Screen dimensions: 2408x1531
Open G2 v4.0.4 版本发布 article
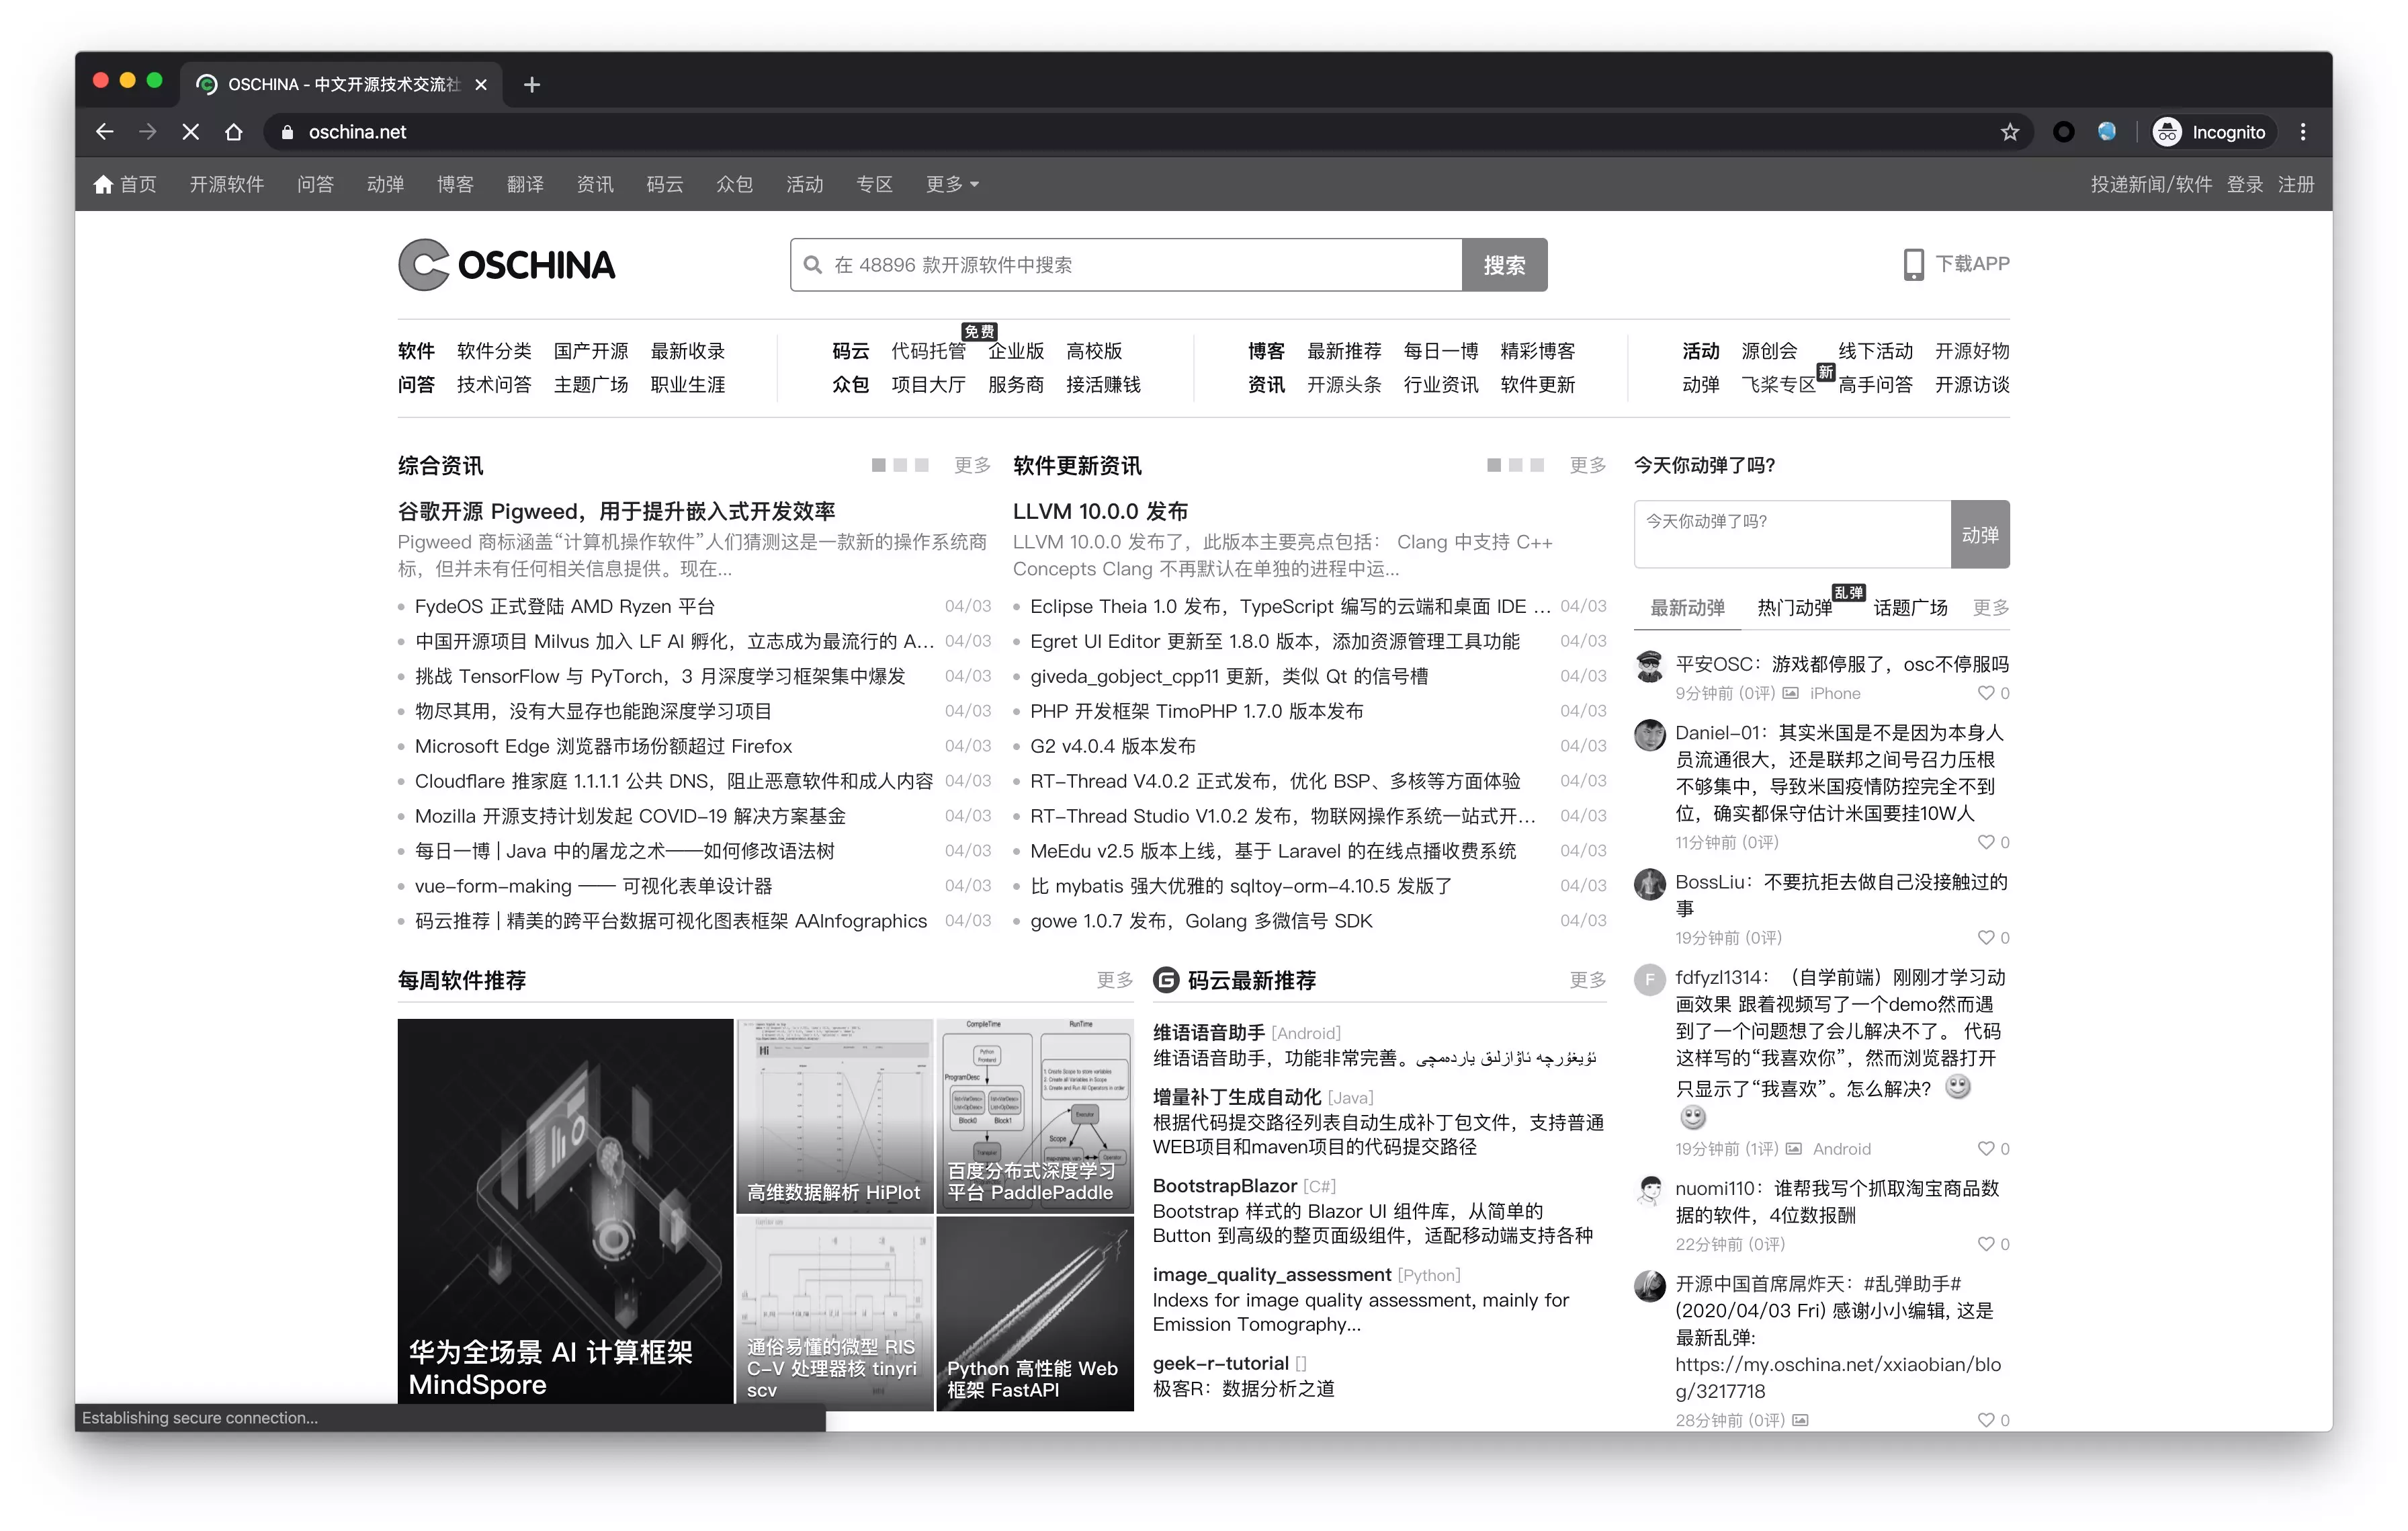1113,746
